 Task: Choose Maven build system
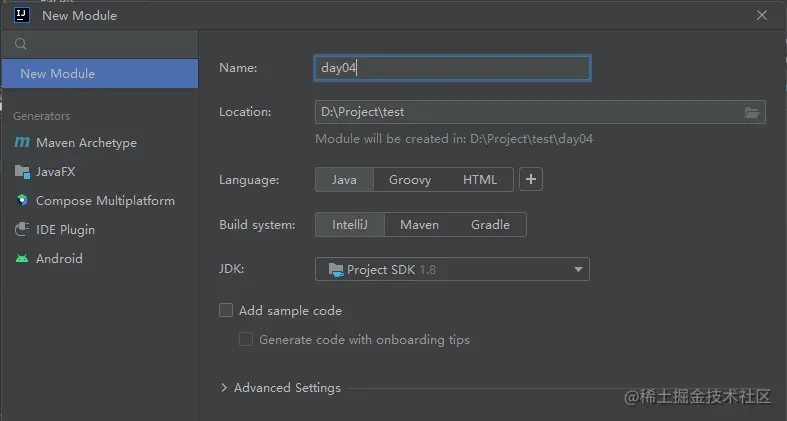point(420,224)
